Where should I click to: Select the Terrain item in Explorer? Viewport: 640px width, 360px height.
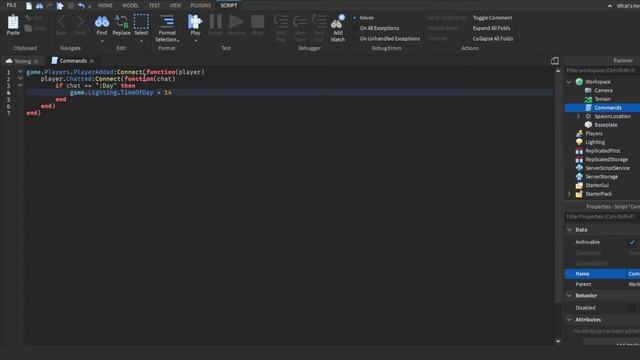[602, 99]
